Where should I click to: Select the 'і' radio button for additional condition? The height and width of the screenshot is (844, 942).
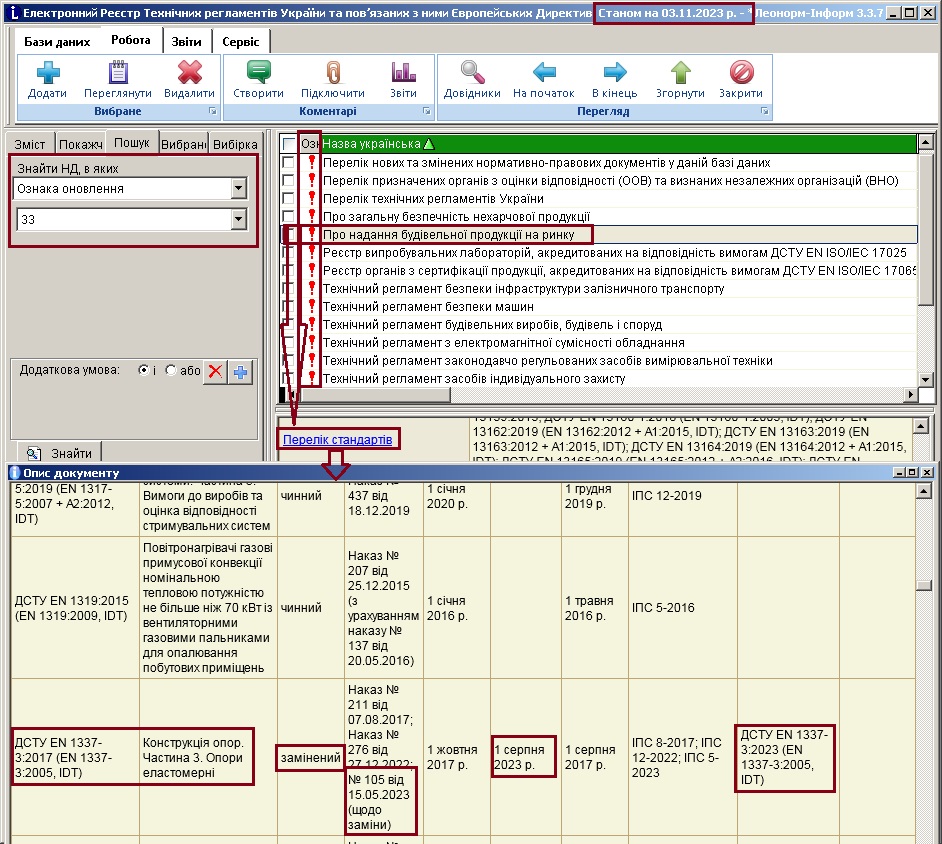[x=143, y=370]
